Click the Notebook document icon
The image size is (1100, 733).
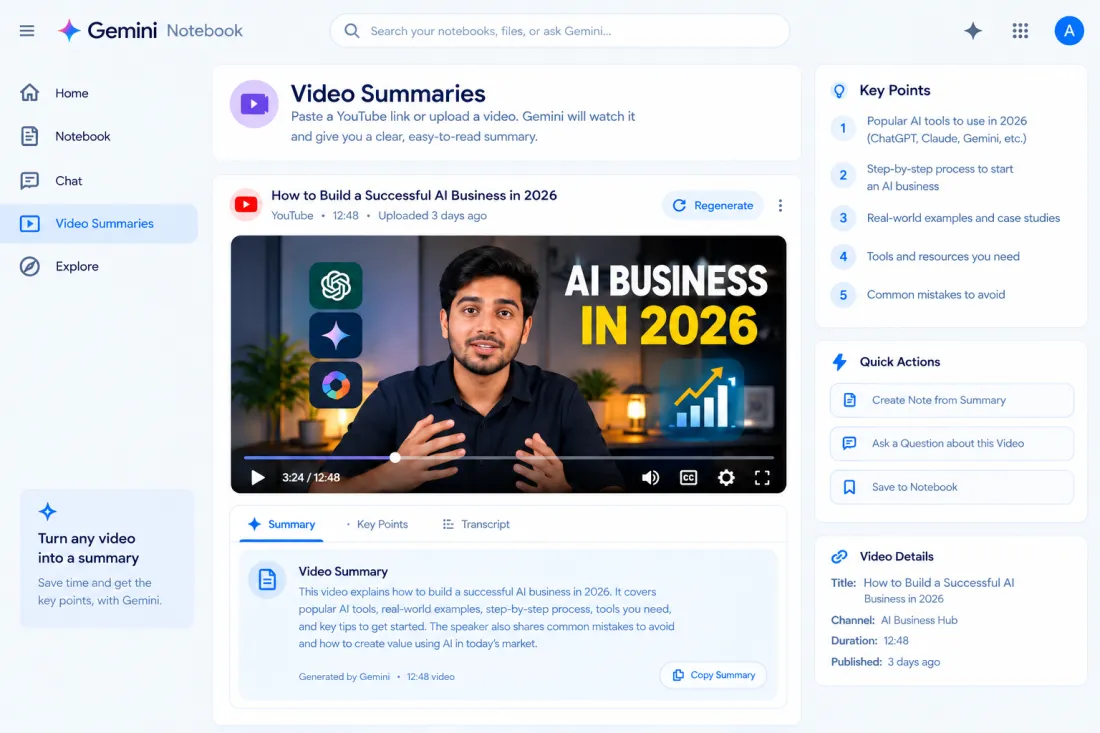click(x=29, y=136)
